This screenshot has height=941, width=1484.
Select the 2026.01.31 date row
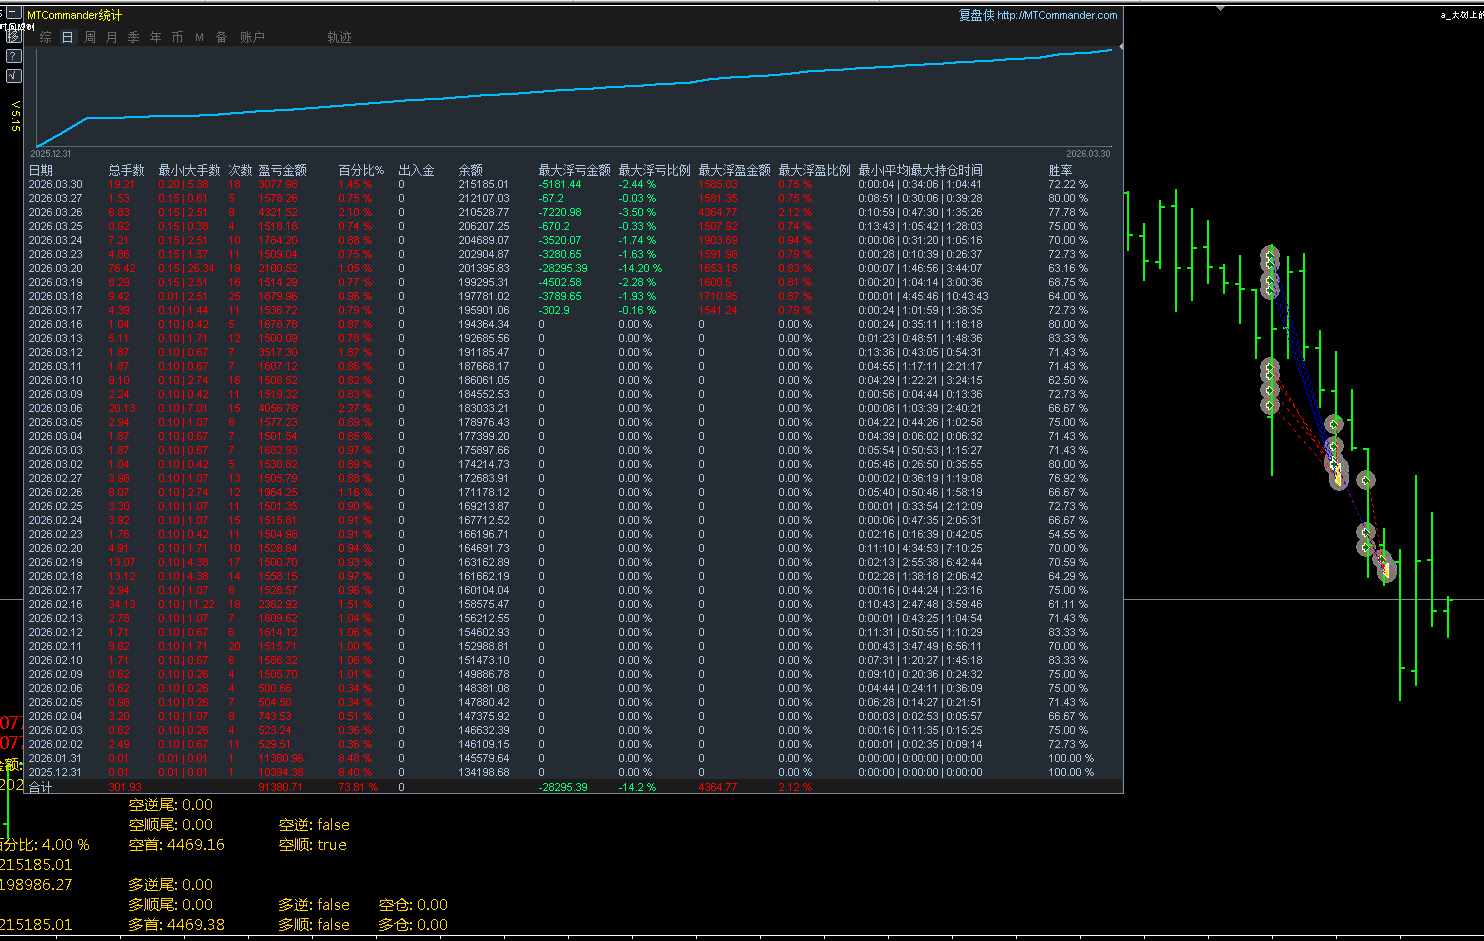click(55, 758)
